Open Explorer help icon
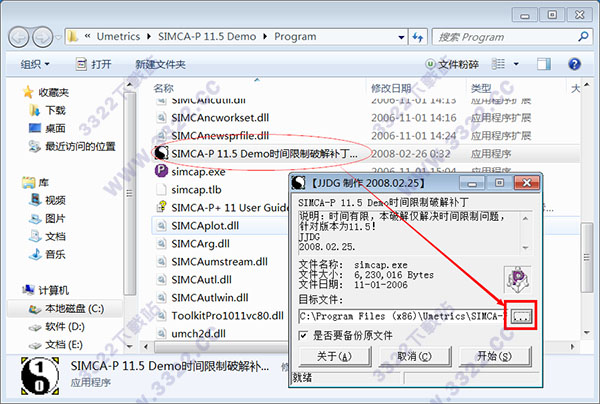 click(x=574, y=64)
